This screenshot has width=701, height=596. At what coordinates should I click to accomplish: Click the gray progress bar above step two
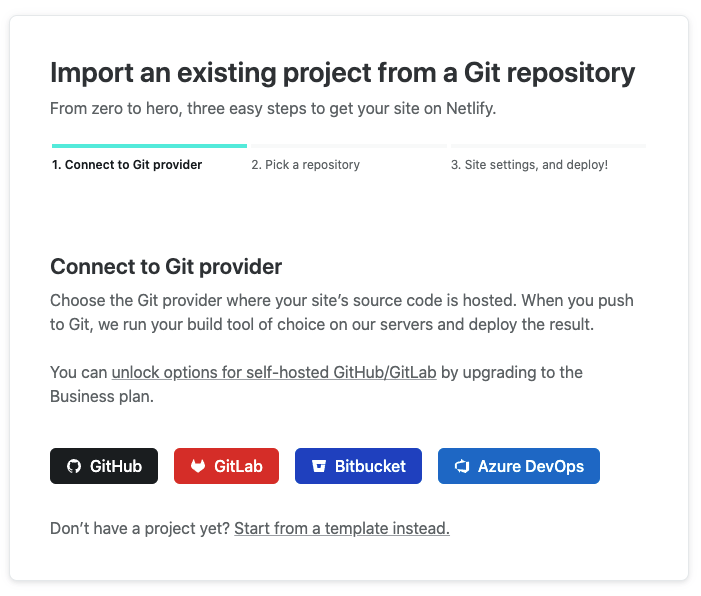(x=348, y=146)
